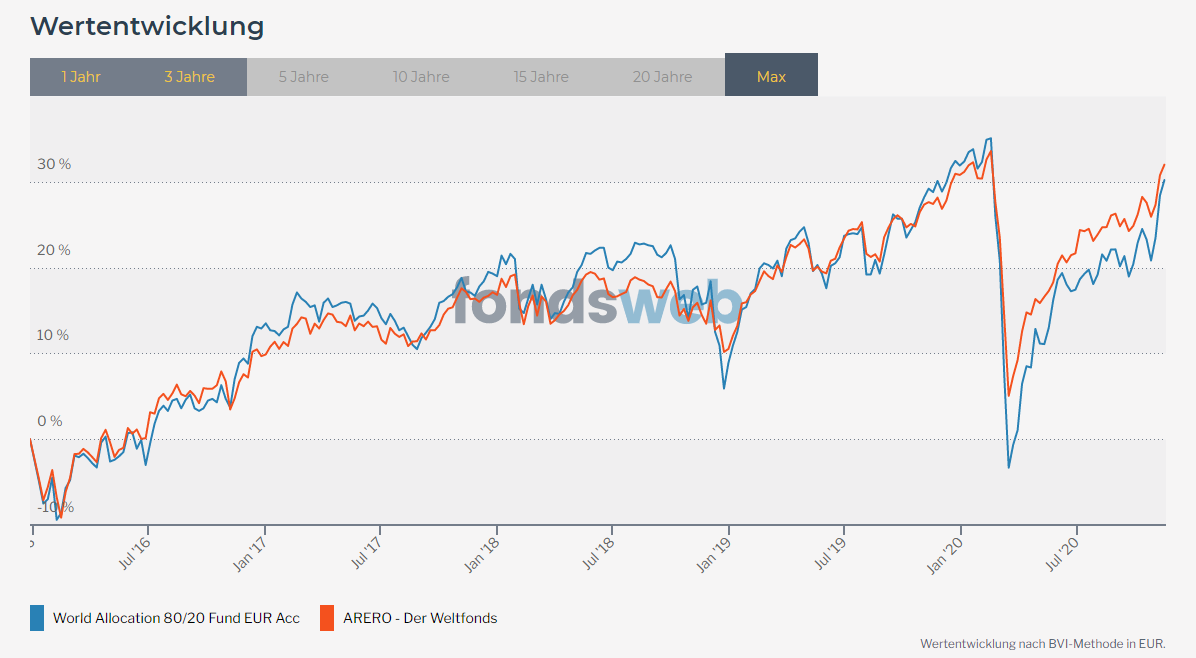Click the Jul '16 x-axis label
Viewport: 1196px width, 658px height.
pyautogui.click(x=137, y=553)
